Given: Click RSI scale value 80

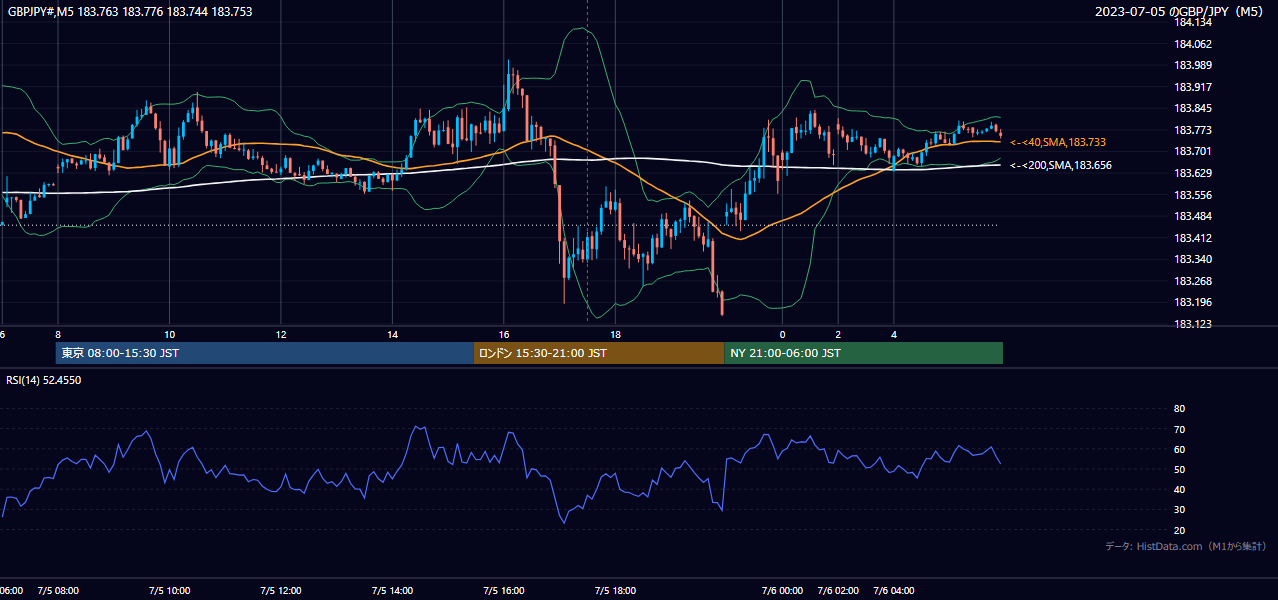Looking at the screenshot, I should pyautogui.click(x=1179, y=409).
